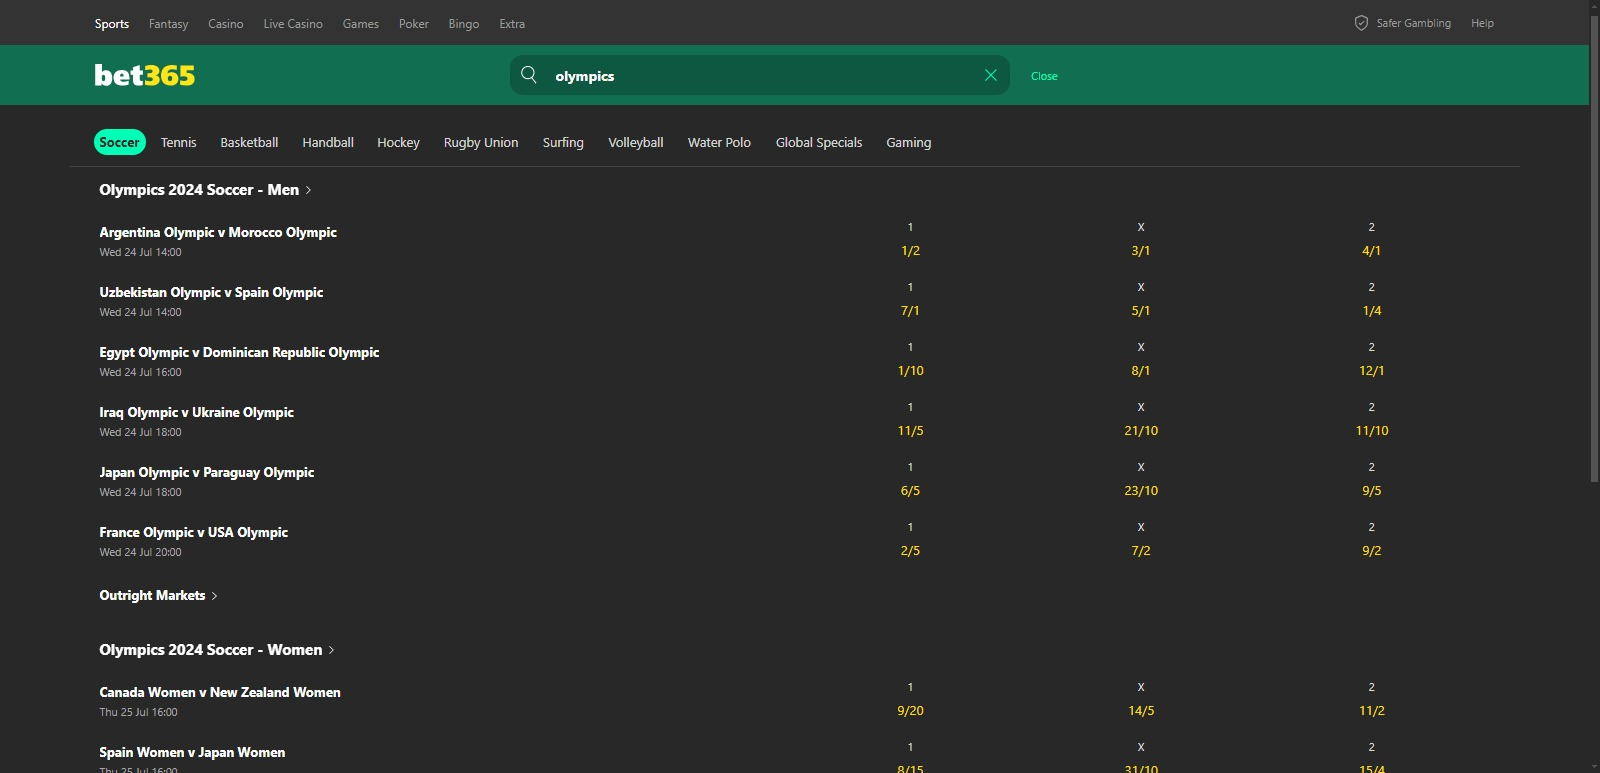
Task: Select the Tennis tab
Action: (179, 142)
